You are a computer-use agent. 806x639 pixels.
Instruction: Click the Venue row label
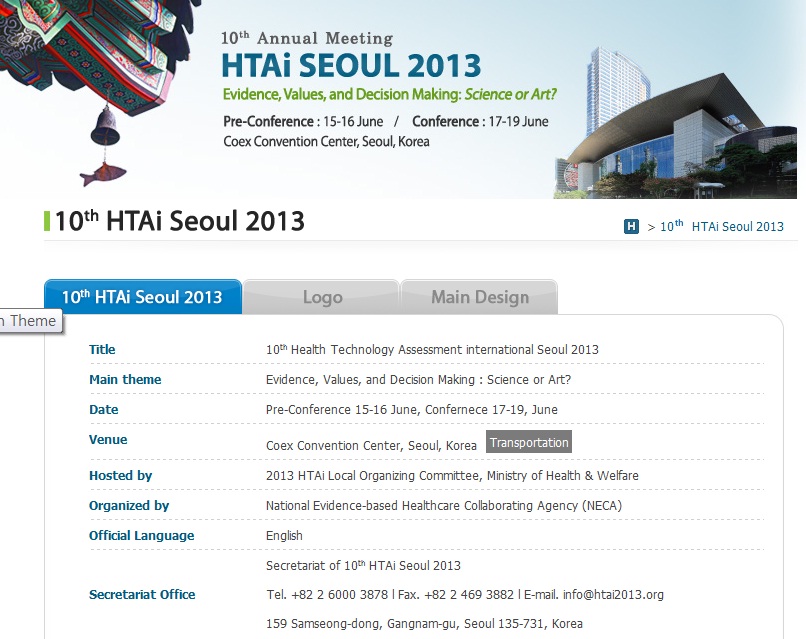(108, 440)
